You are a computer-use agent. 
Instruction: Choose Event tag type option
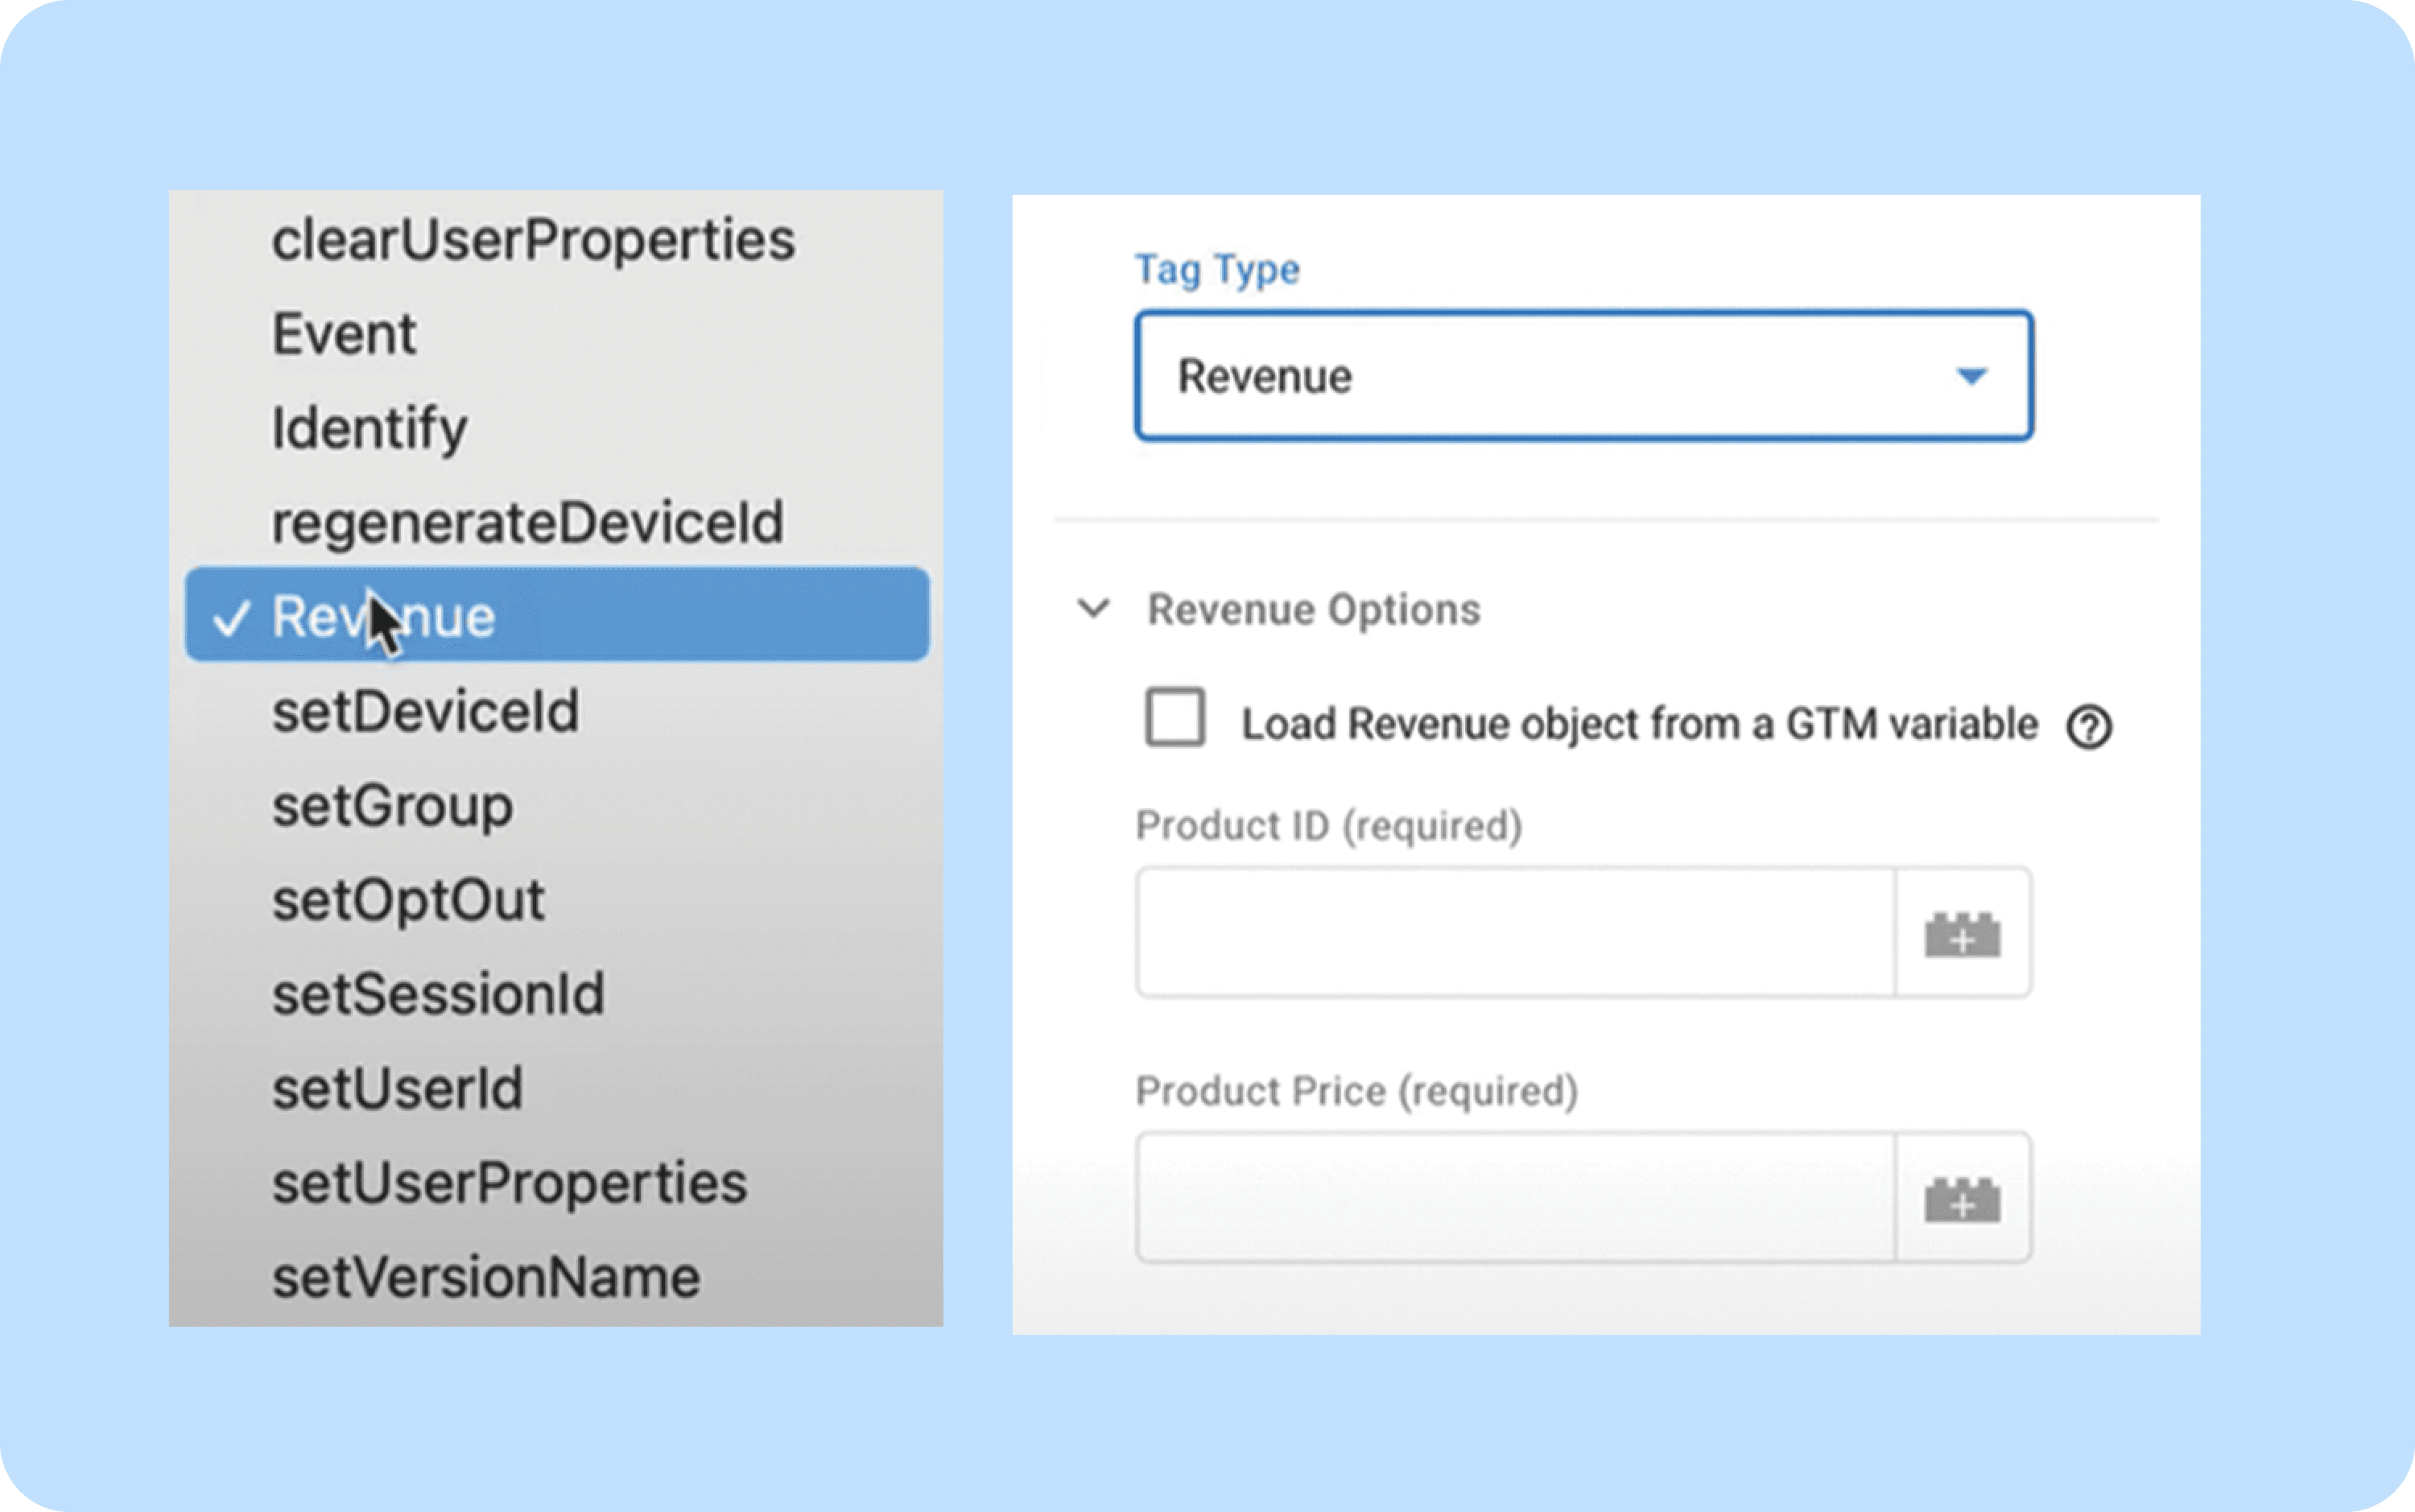(344, 334)
